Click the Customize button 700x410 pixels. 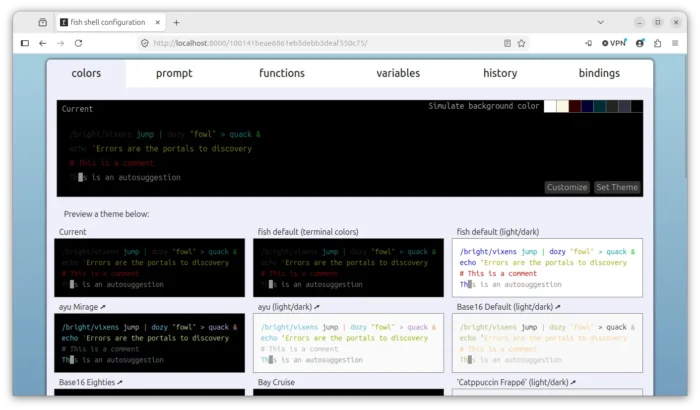point(567,187)
